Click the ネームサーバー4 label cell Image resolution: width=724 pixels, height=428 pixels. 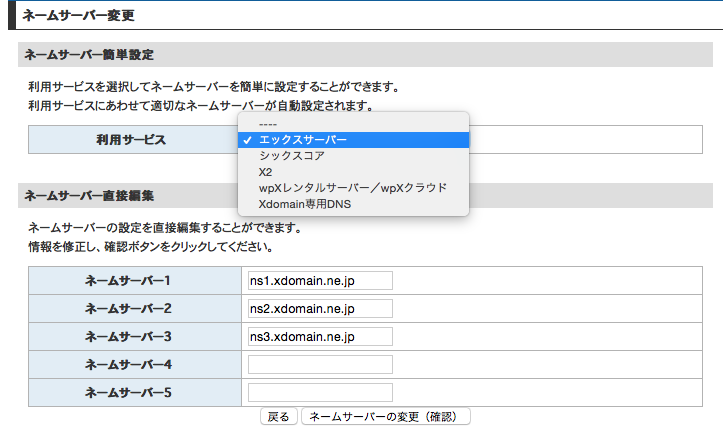click(135, 365)
